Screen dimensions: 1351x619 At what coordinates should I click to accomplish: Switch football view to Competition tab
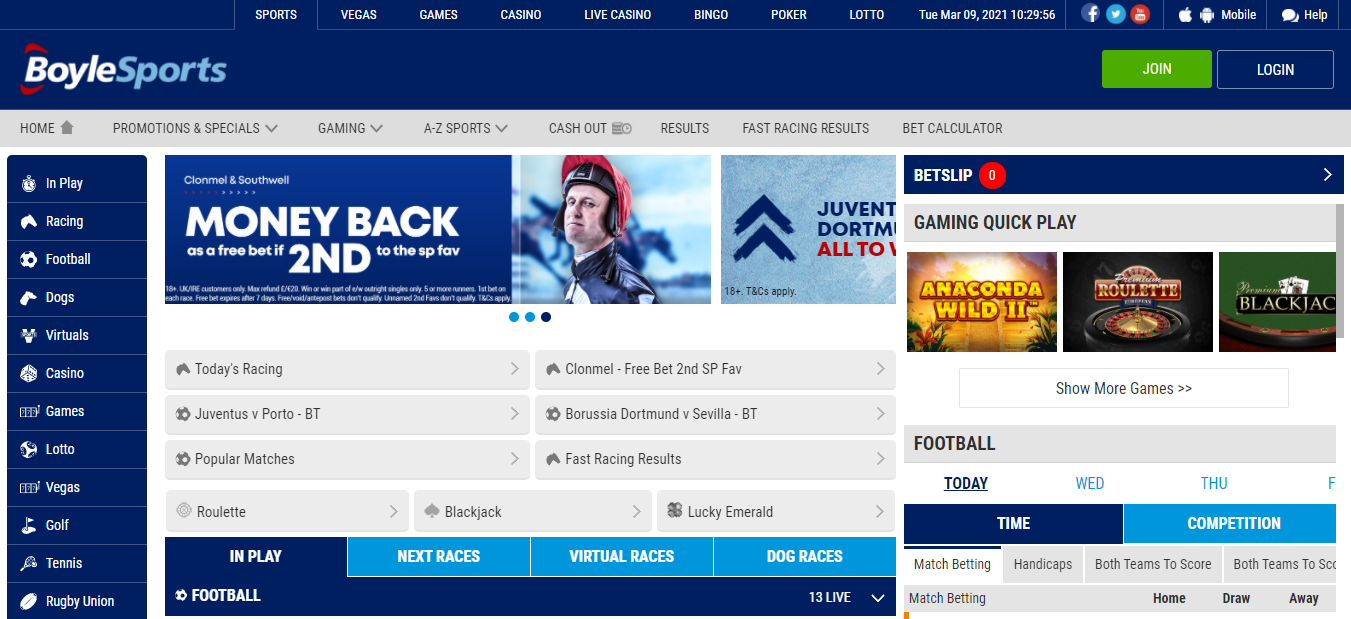[1230, 524]
